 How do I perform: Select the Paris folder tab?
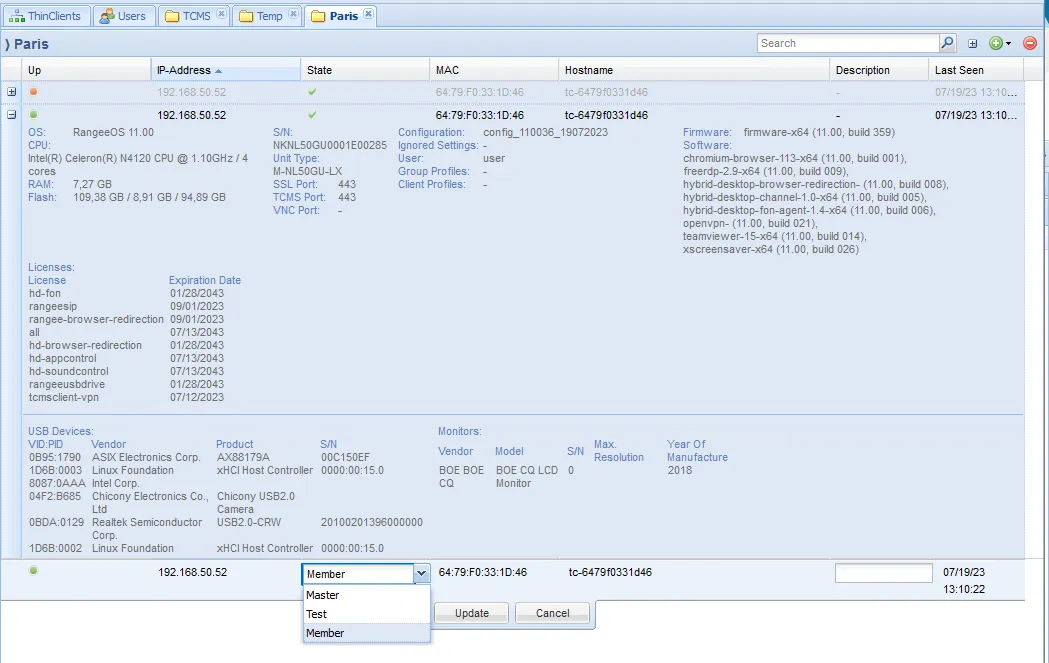[x=343, y=16]
